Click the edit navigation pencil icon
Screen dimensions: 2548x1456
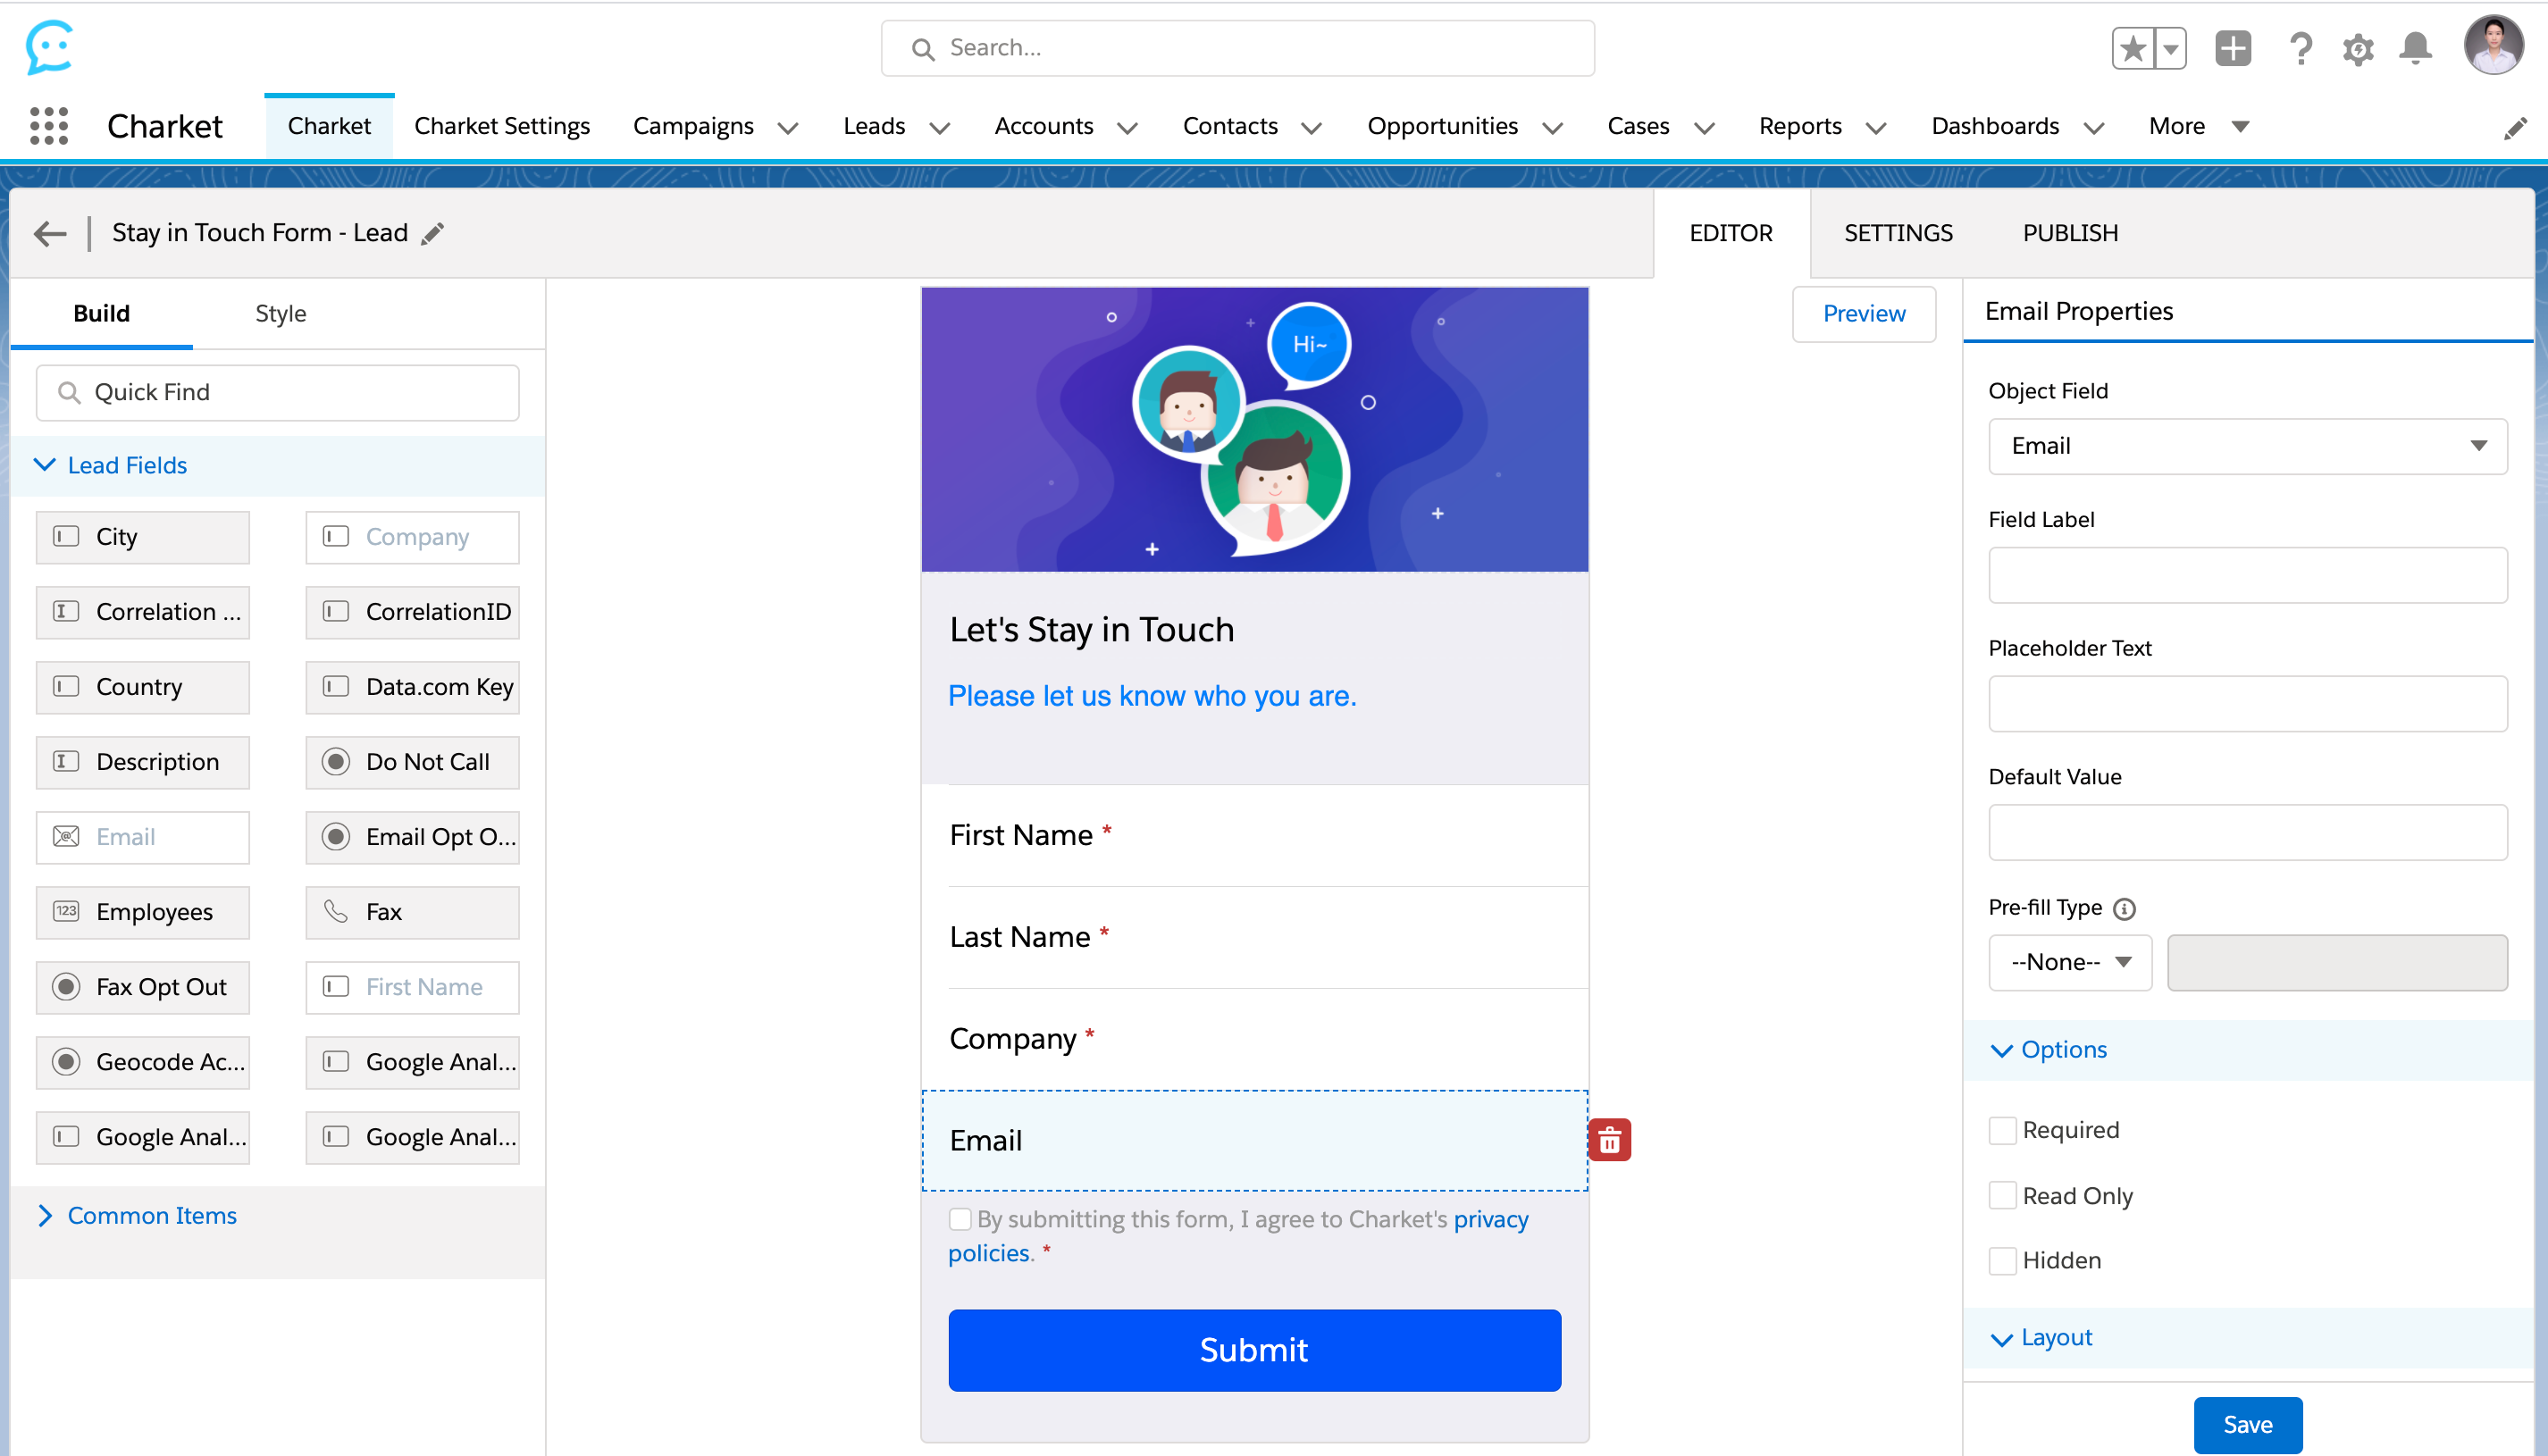(2515, 128)
